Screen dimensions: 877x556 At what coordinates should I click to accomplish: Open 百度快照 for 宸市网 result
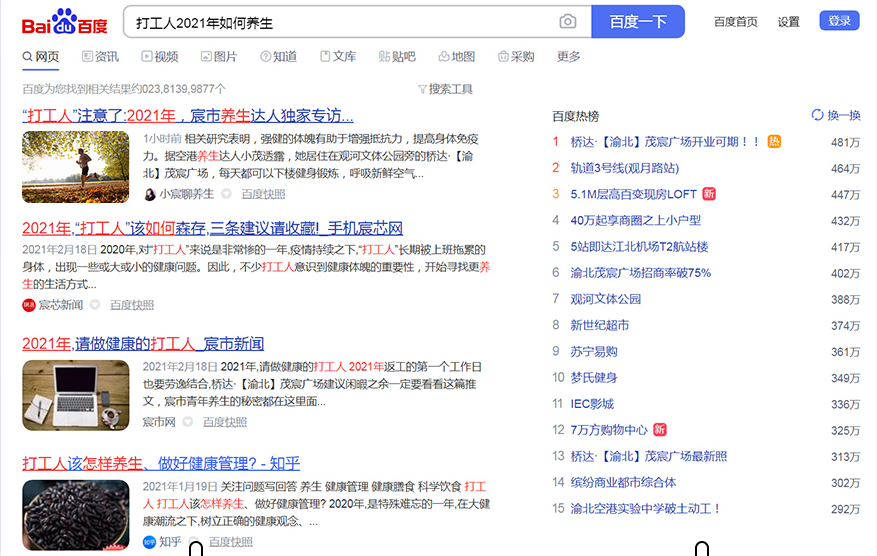tap(224, 422)
